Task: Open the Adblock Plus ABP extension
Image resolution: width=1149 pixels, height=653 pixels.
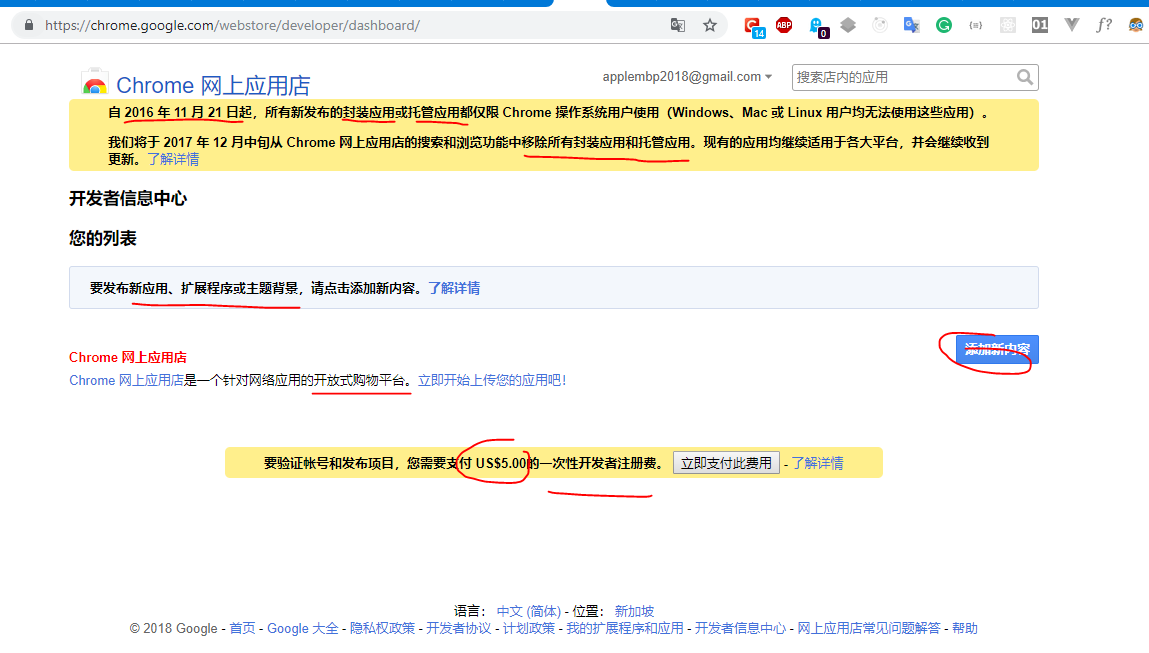Action: [x=784, y=25]
